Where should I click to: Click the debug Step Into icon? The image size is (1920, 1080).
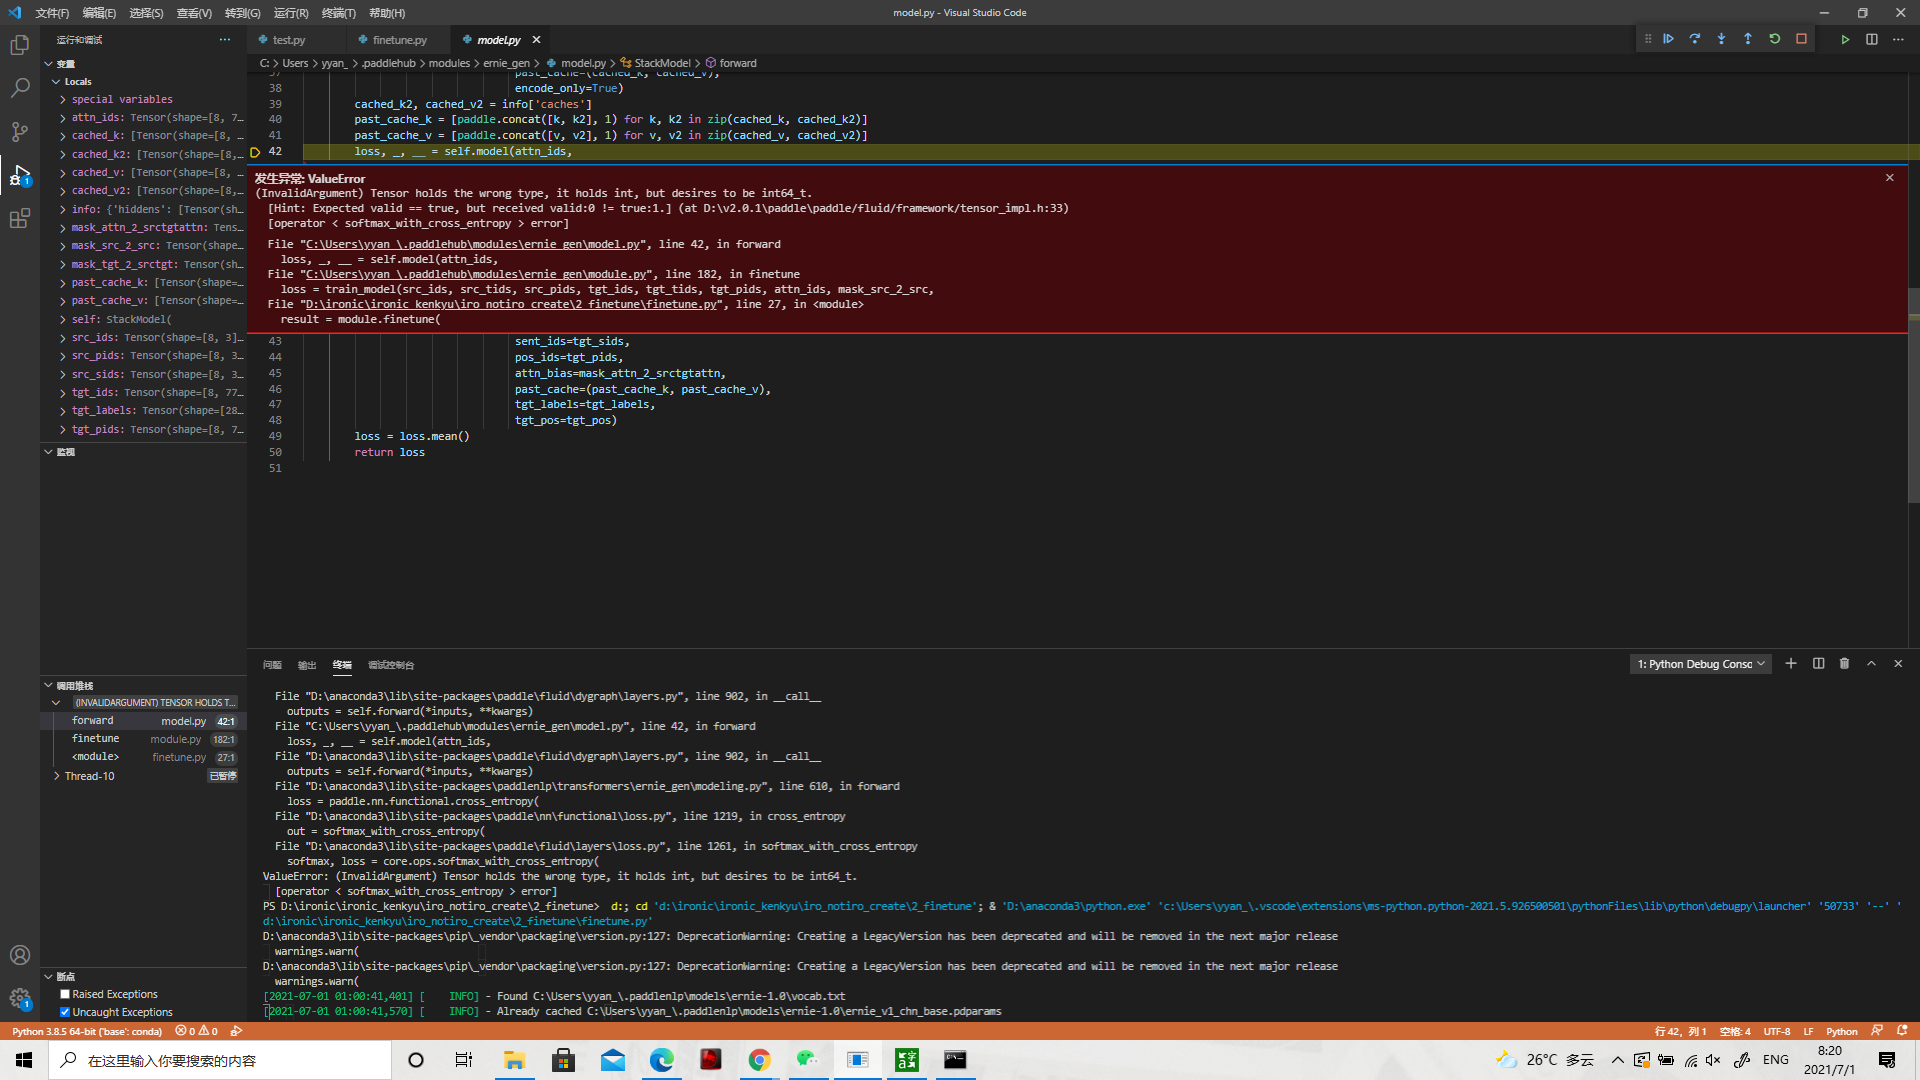click(1721, 39)
